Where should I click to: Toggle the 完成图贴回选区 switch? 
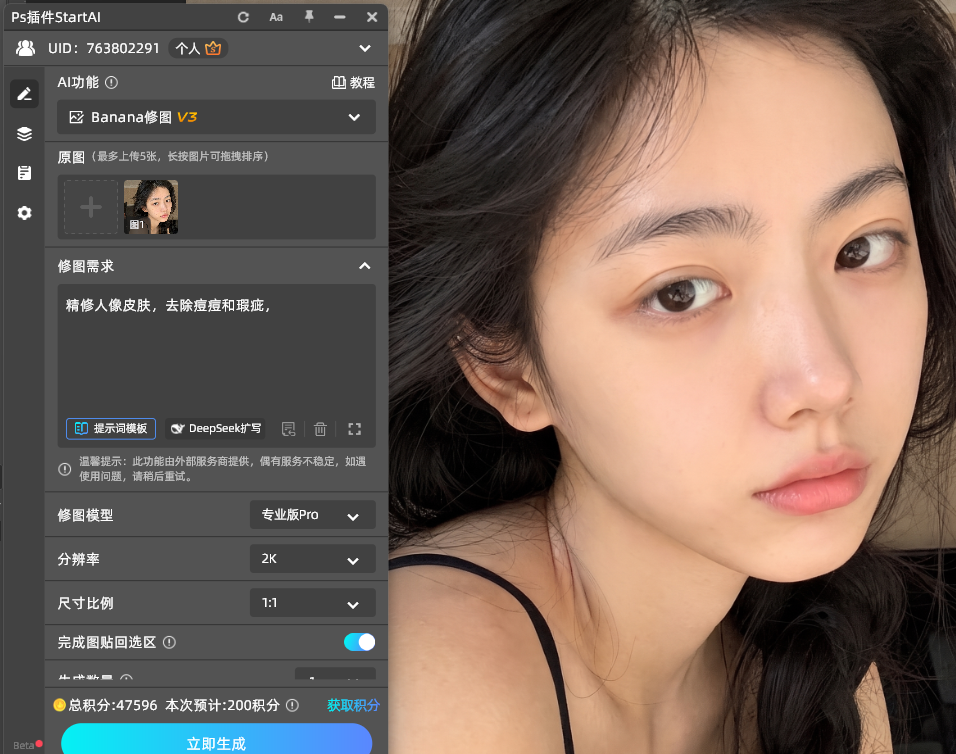tap(360, 642)
